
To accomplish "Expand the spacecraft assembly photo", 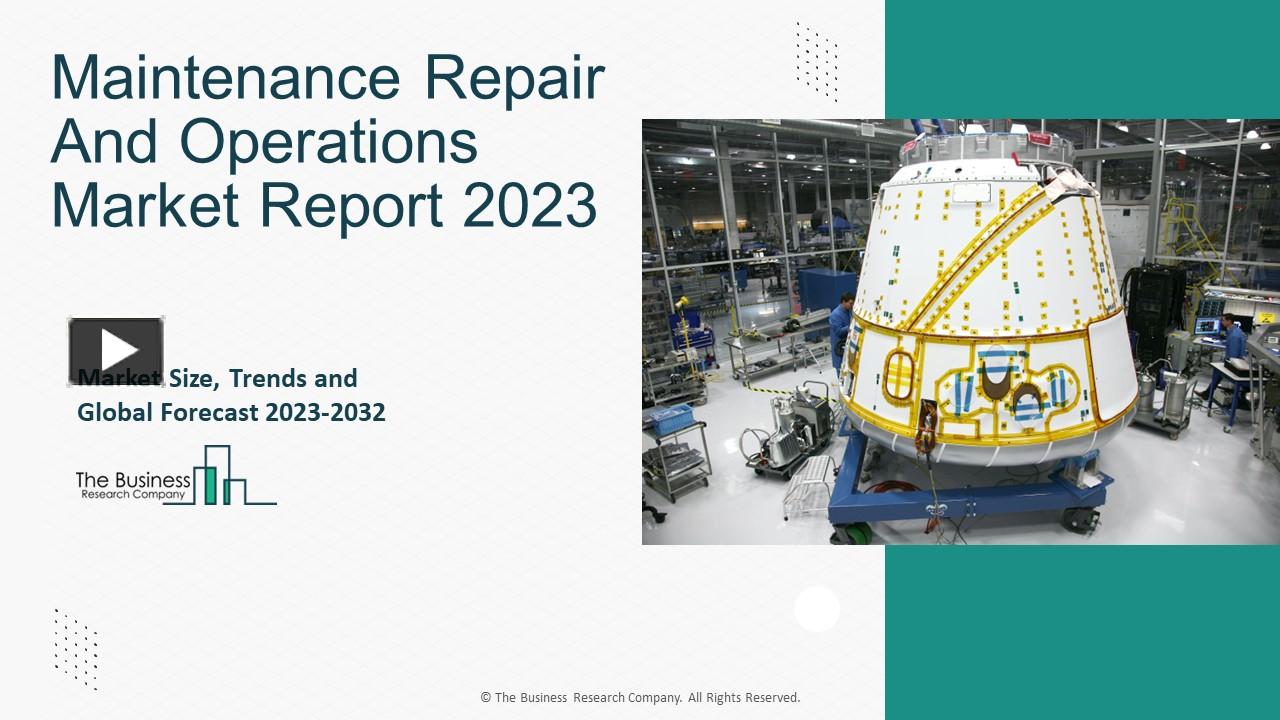I will click(960, 330).
